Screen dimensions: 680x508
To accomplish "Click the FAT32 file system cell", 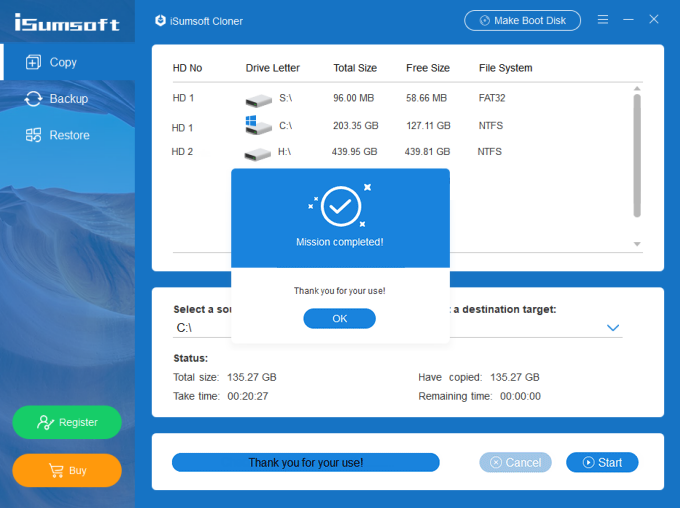I will (x=492, y=98).
